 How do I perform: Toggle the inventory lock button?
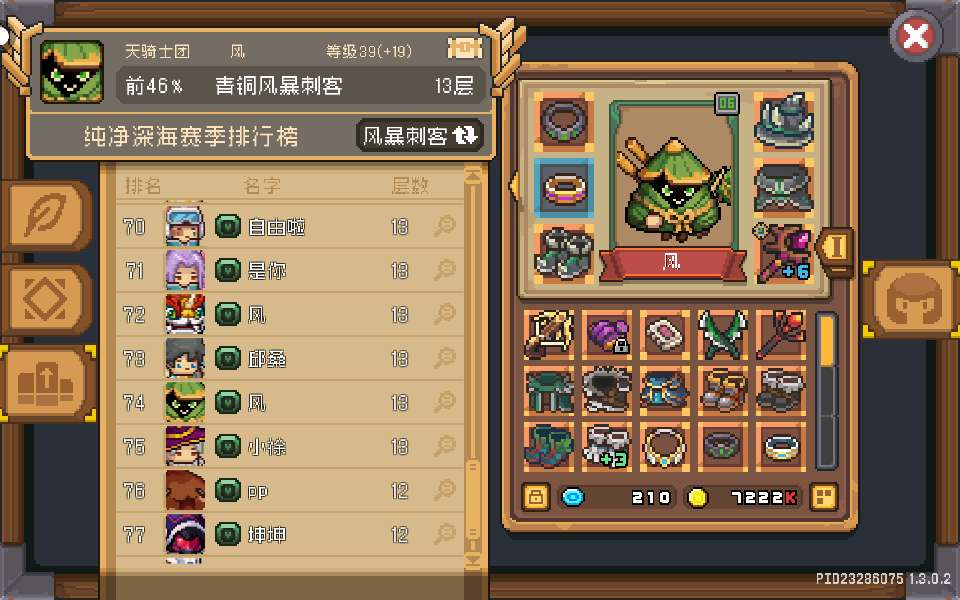coord(535,497)
